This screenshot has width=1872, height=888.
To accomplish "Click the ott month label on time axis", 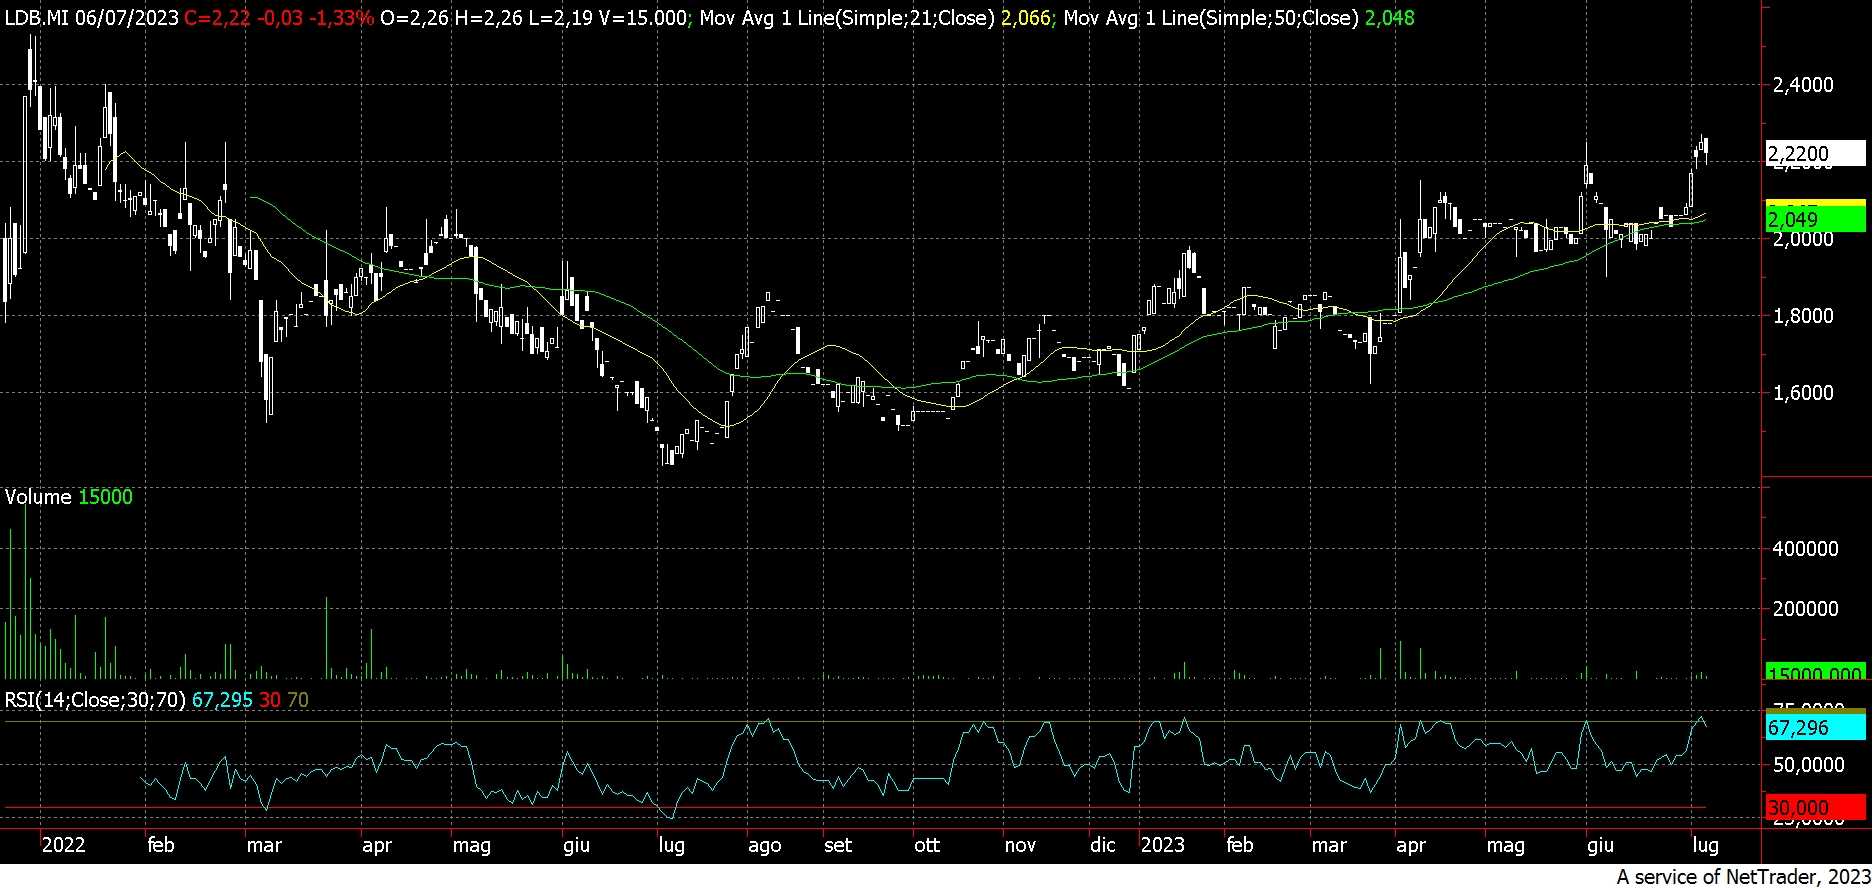I will [927, 845].
